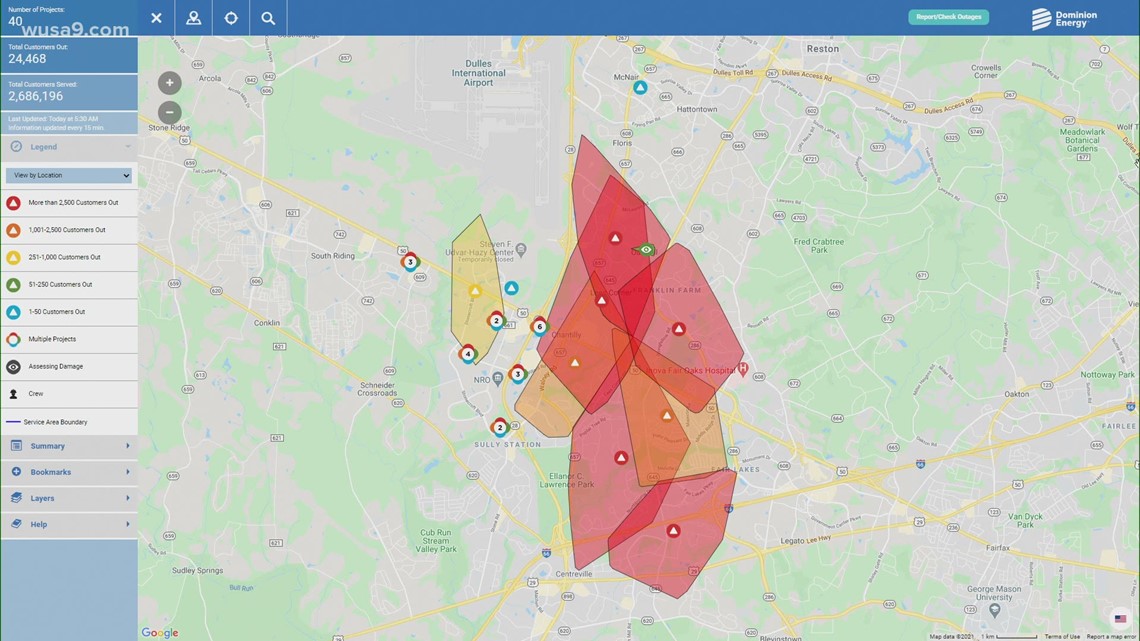This screenshot has width=1140, height=641.
Task: Click the teal marker labeled 6 near Chantilly
Action: pos(539,325)
